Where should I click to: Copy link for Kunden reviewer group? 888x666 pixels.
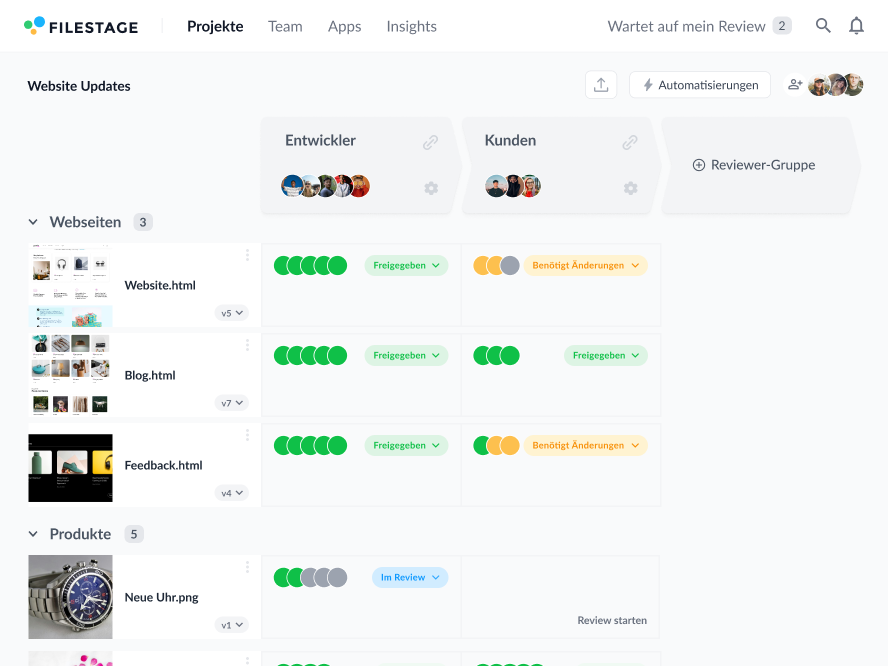(x=630, y=142)
